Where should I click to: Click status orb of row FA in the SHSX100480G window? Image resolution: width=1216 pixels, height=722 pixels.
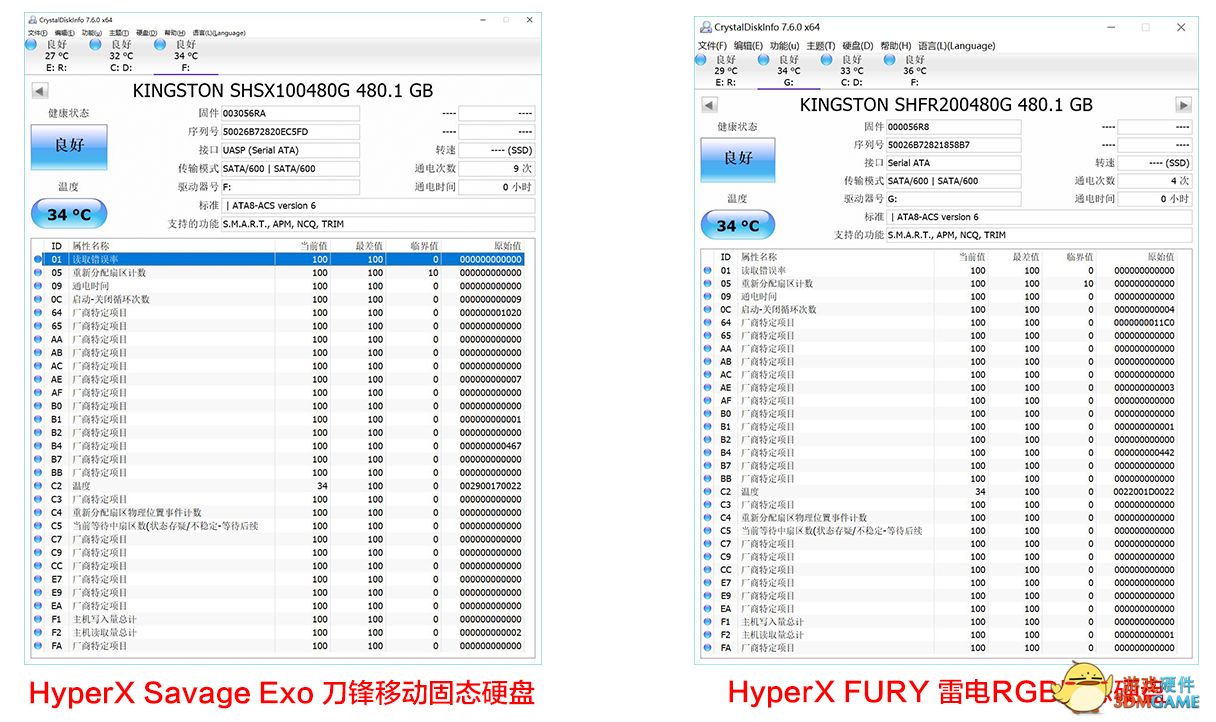click(38, 646)
